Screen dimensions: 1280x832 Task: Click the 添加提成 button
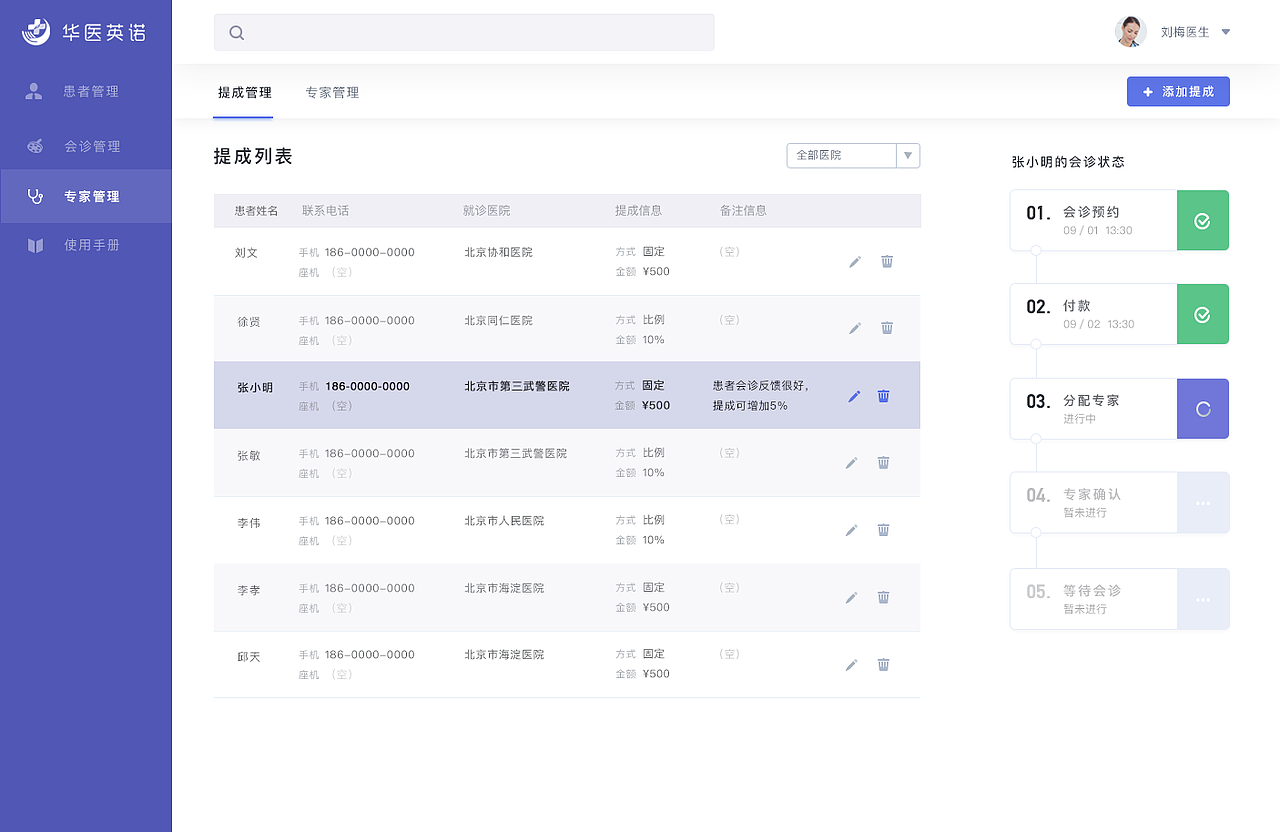coord(1178,91)
